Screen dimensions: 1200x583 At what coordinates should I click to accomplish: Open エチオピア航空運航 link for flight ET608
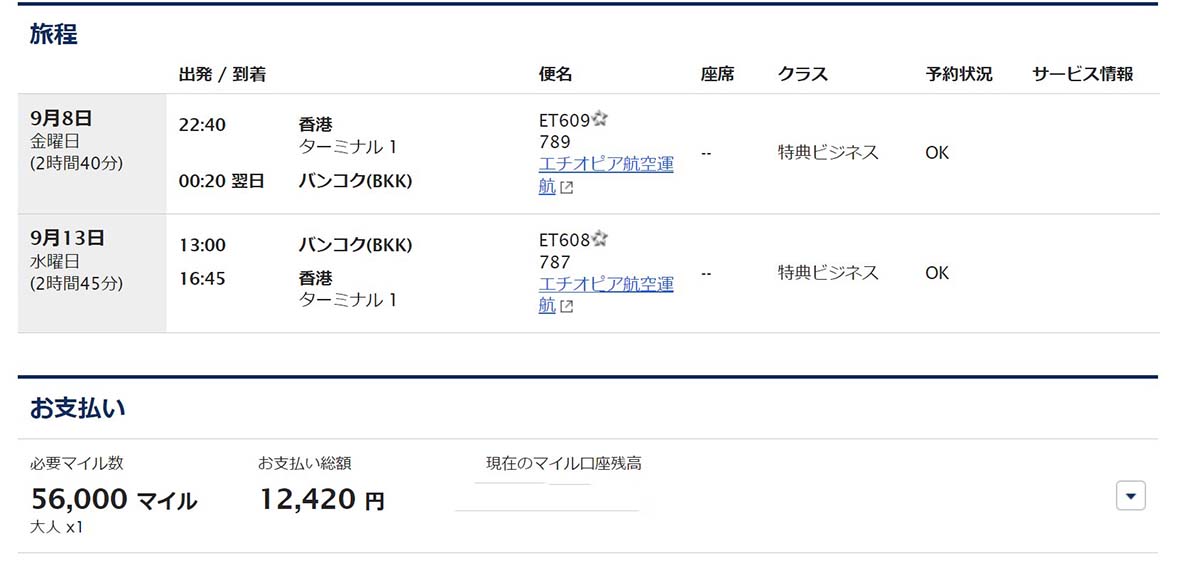pos(606,294)
